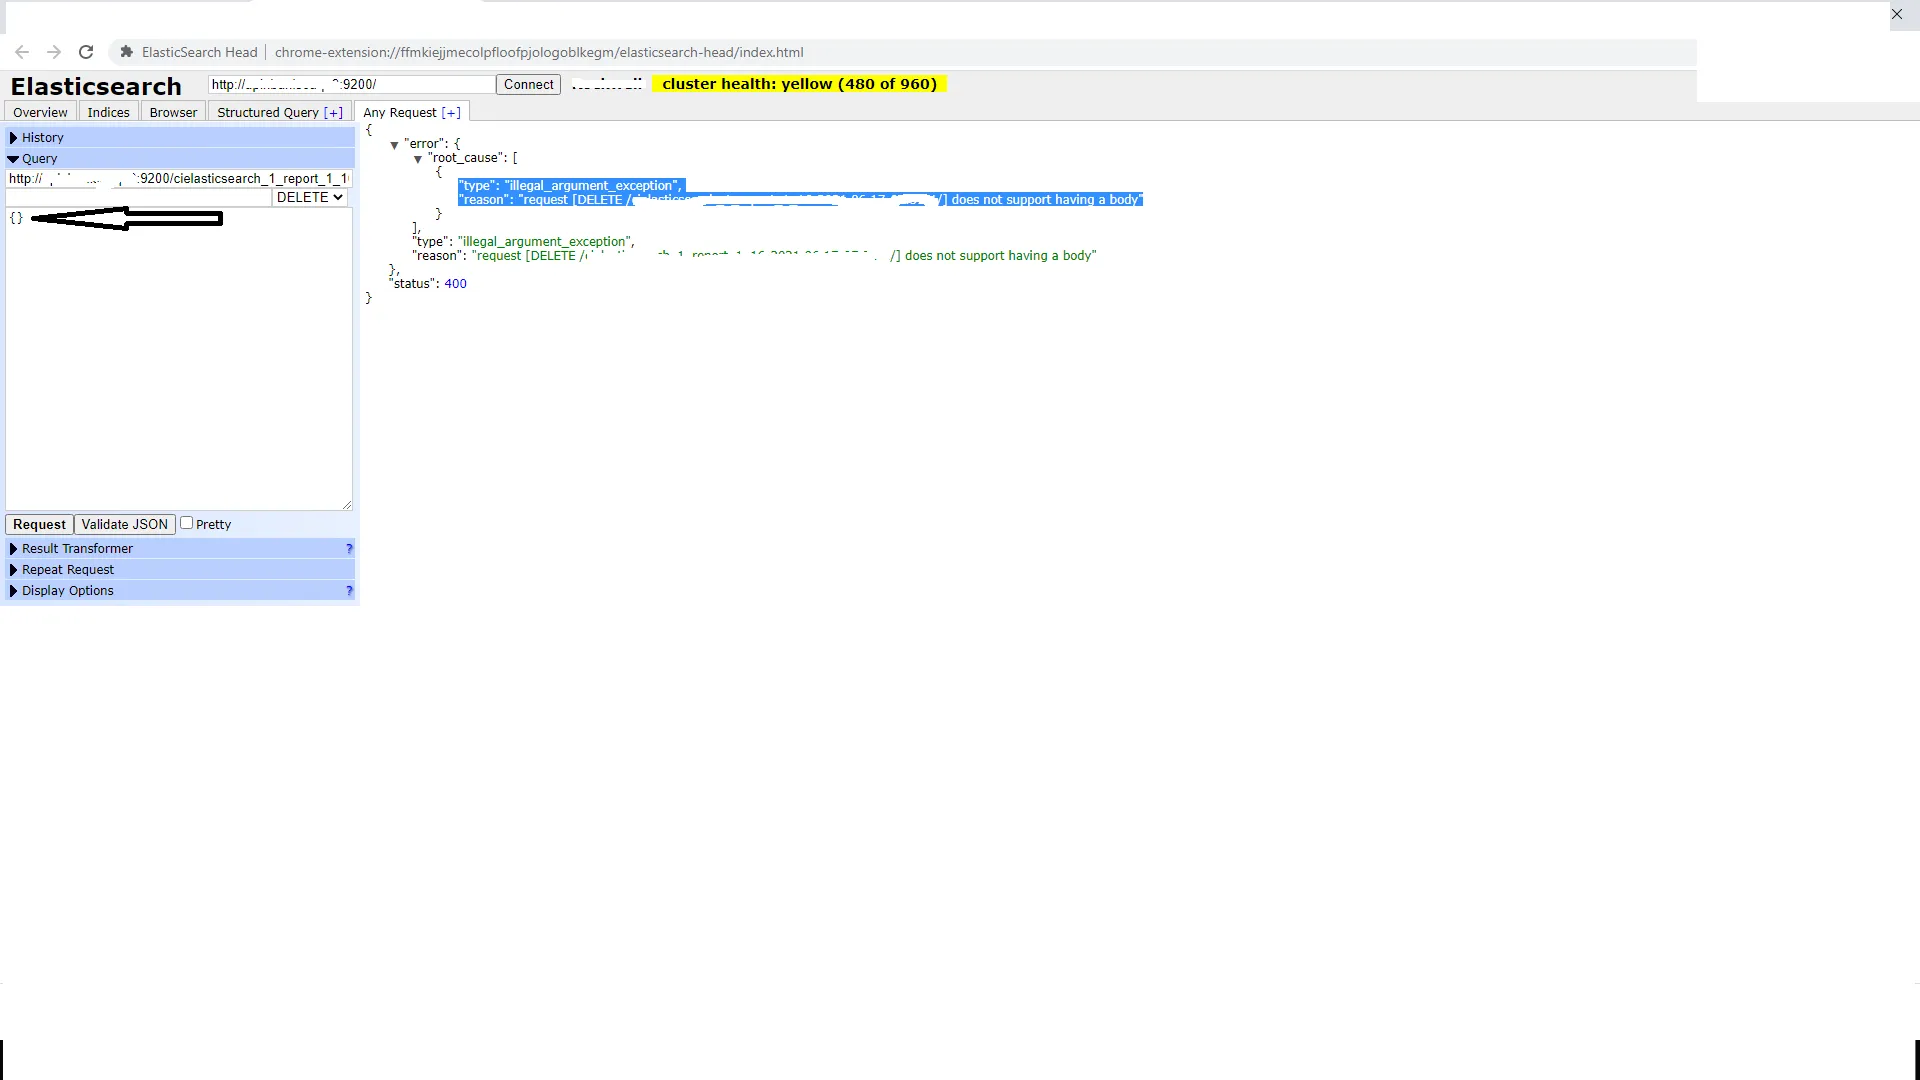
Task: Expand the Repeat Request section
Action: 68,570
